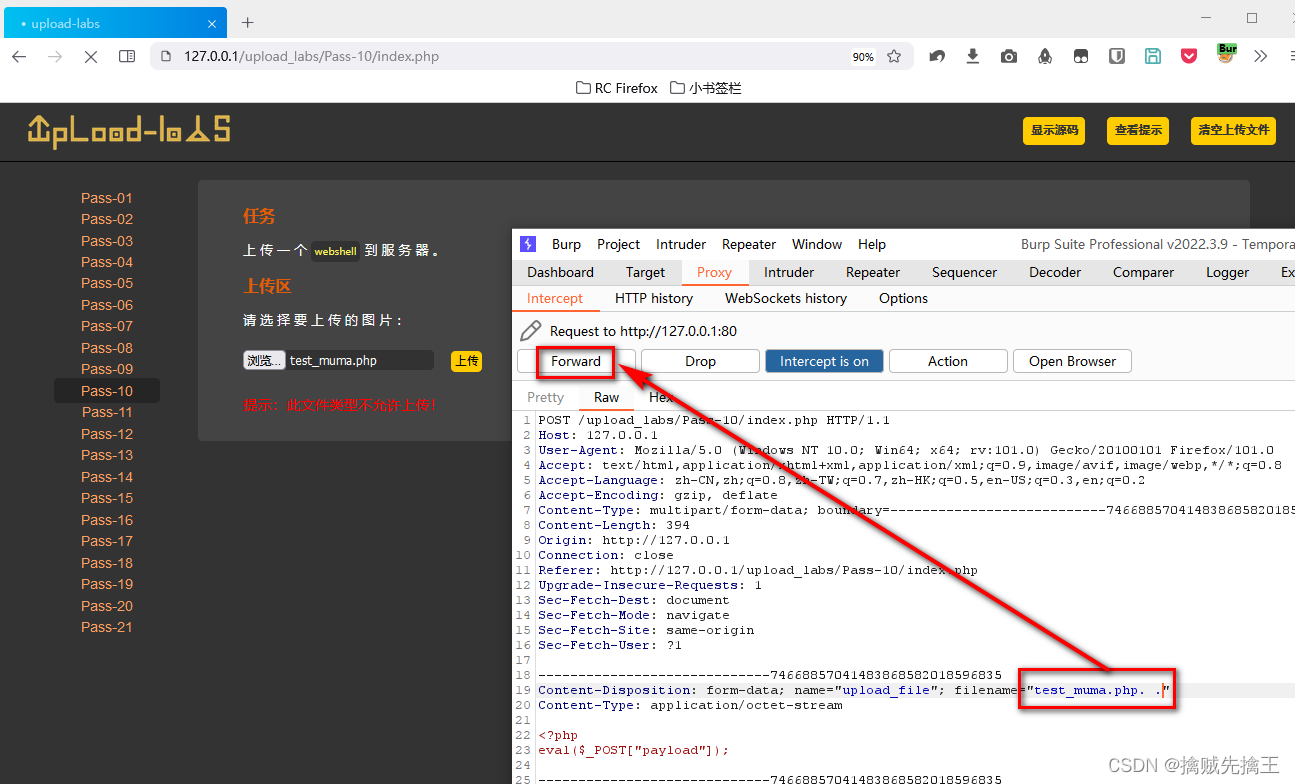Open the Firefox downloads panel
Screen dimensions: 1295x784
click(973, 57)
